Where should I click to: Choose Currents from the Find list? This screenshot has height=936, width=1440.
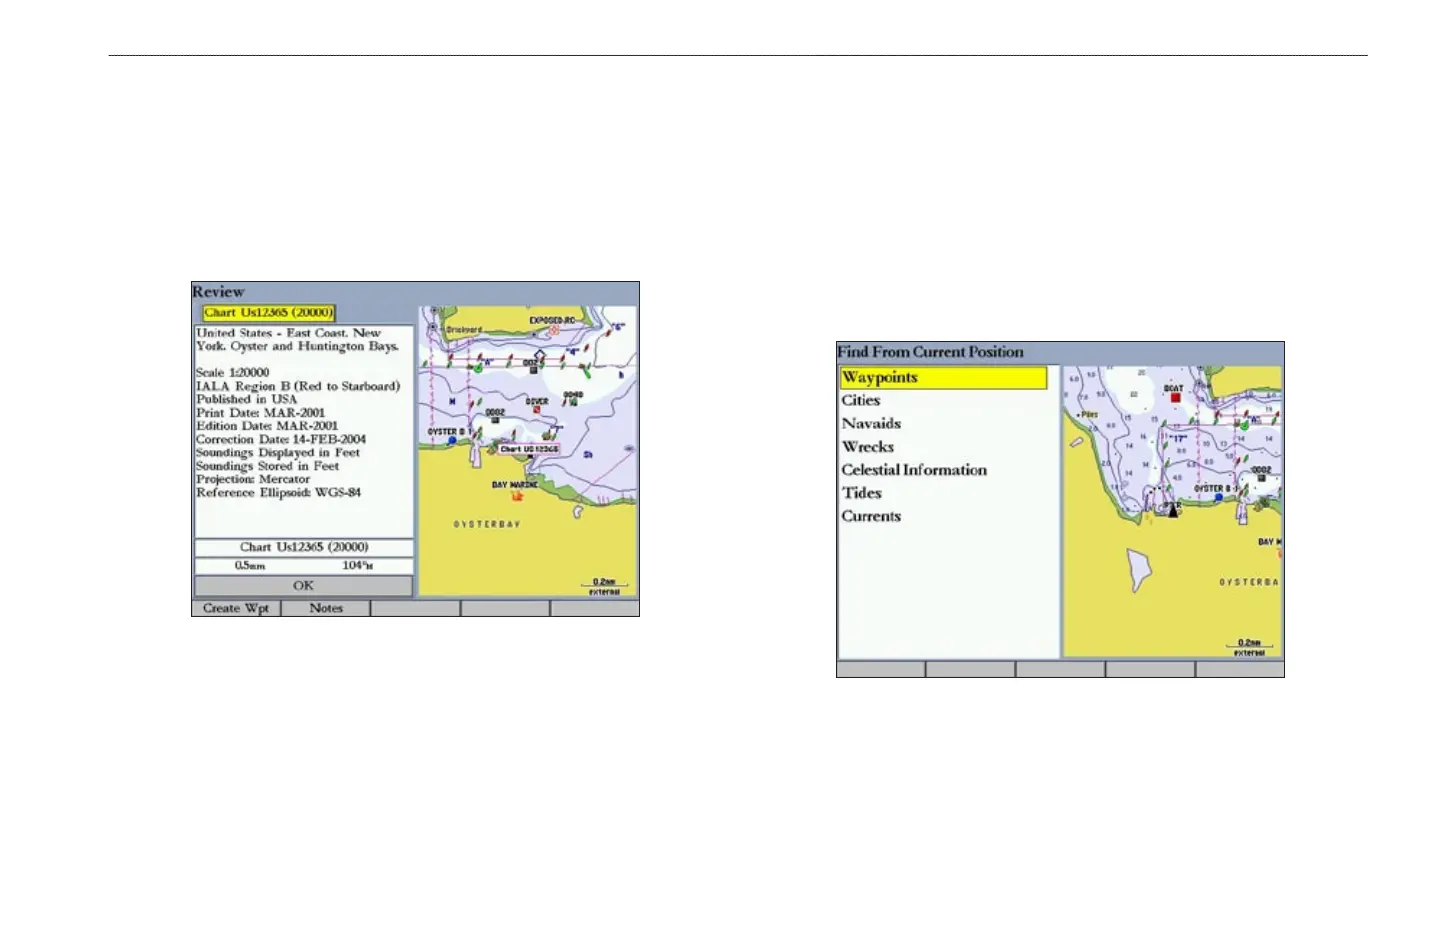pyautogui.click(x=871, y=516)
